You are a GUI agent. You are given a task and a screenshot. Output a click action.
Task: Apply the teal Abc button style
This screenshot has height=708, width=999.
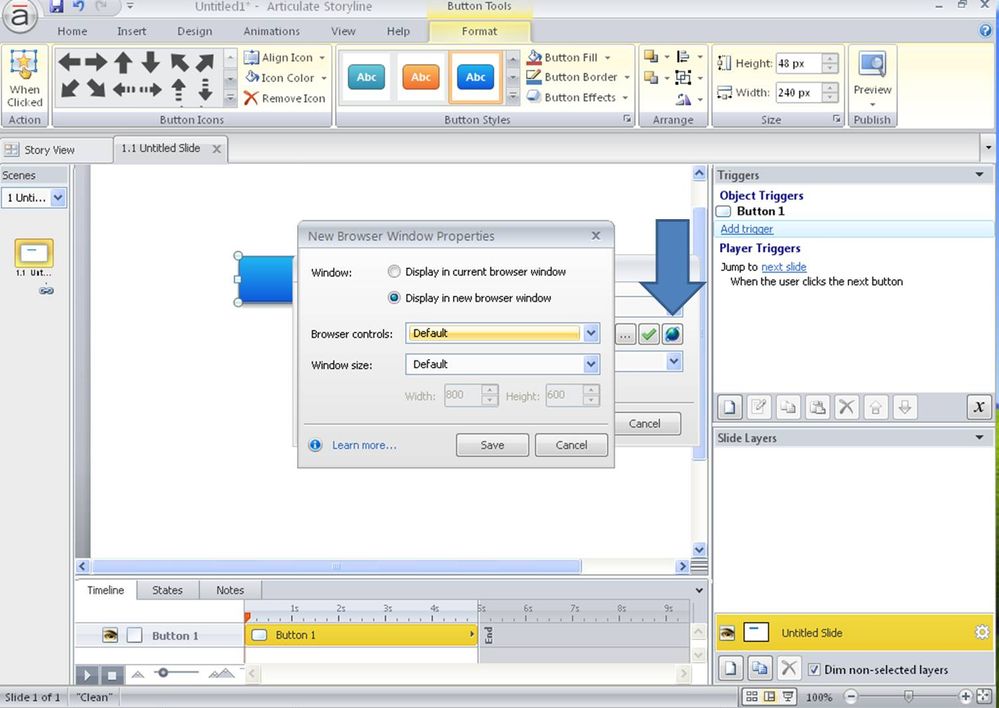366,77
